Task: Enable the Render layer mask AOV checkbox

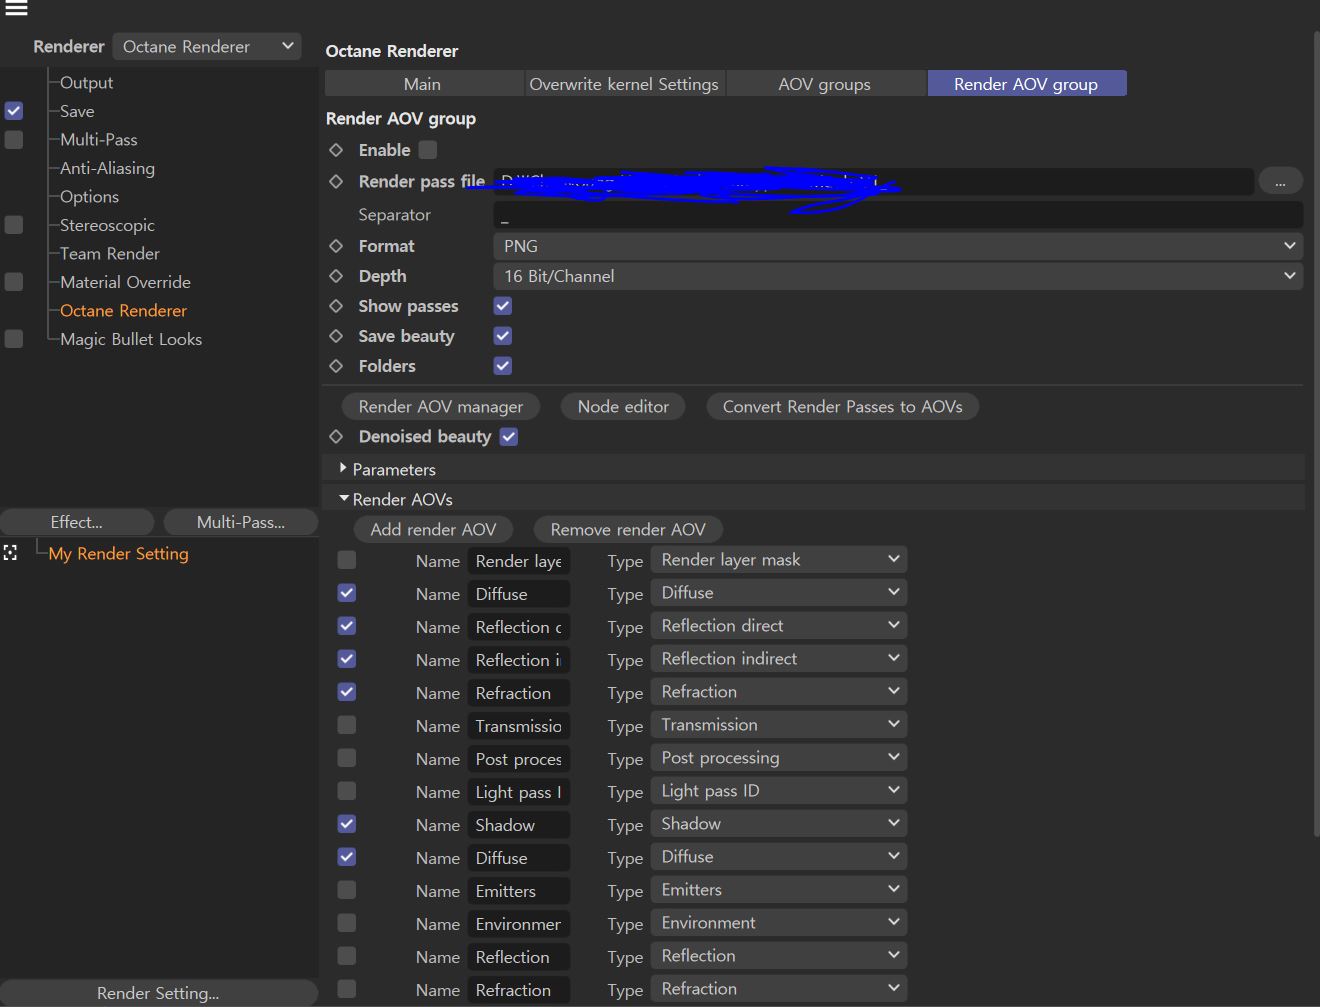Action: pyautogui.click(x=347, y=560)
